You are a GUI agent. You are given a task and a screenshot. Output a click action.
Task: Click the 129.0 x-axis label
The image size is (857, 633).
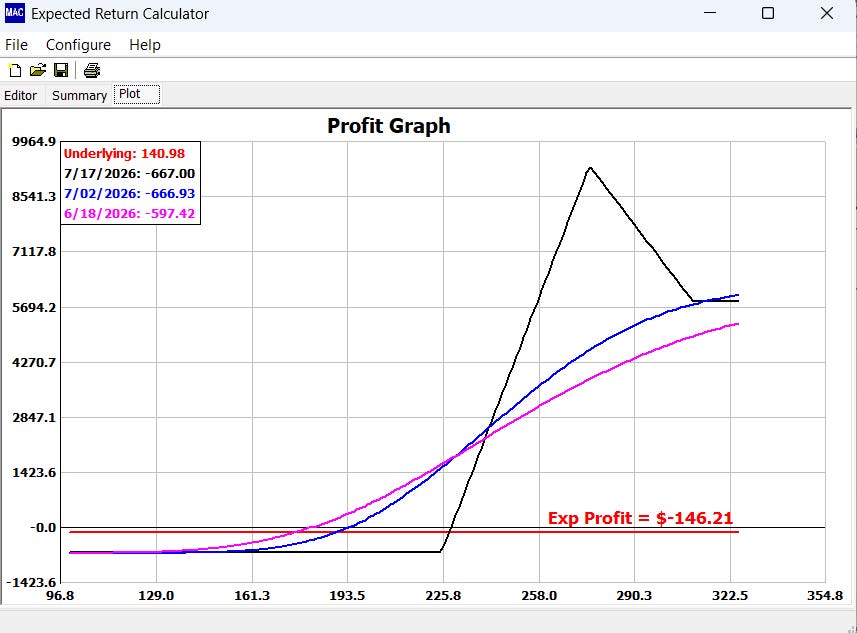(x=156, y=595)
